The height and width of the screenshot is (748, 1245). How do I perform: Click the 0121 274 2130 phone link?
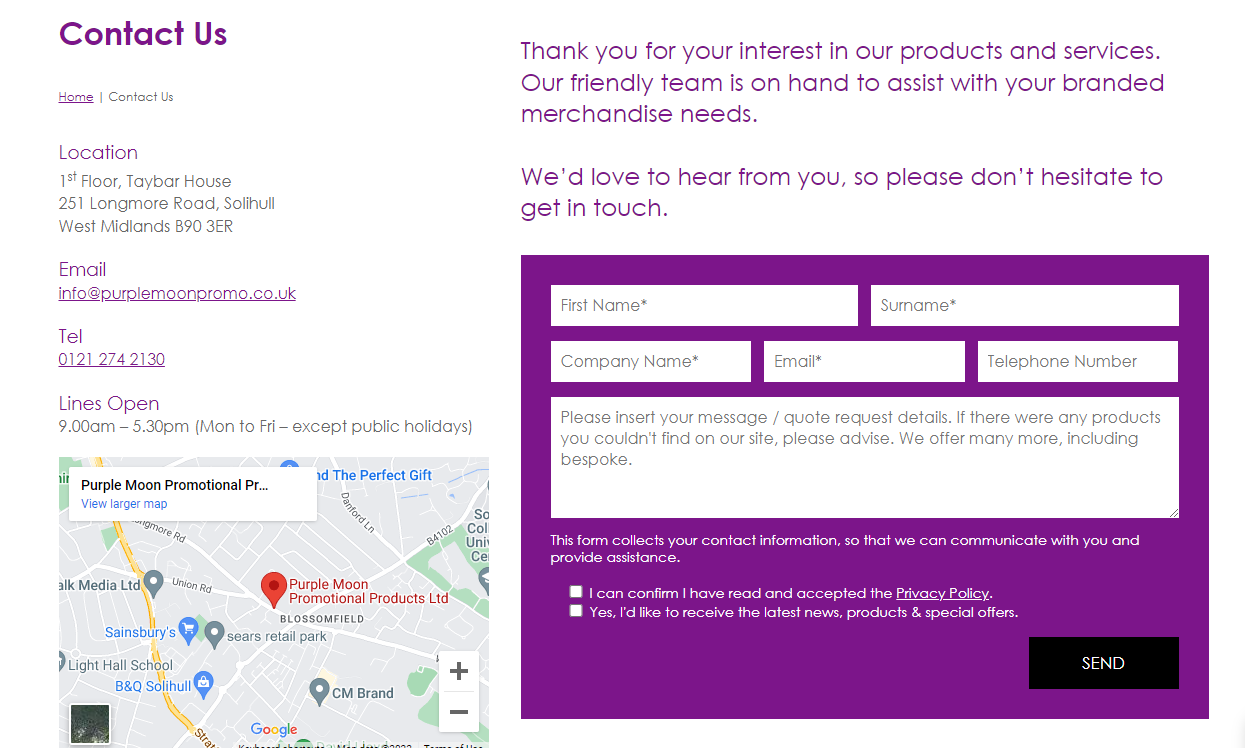[x=112, y=359]
